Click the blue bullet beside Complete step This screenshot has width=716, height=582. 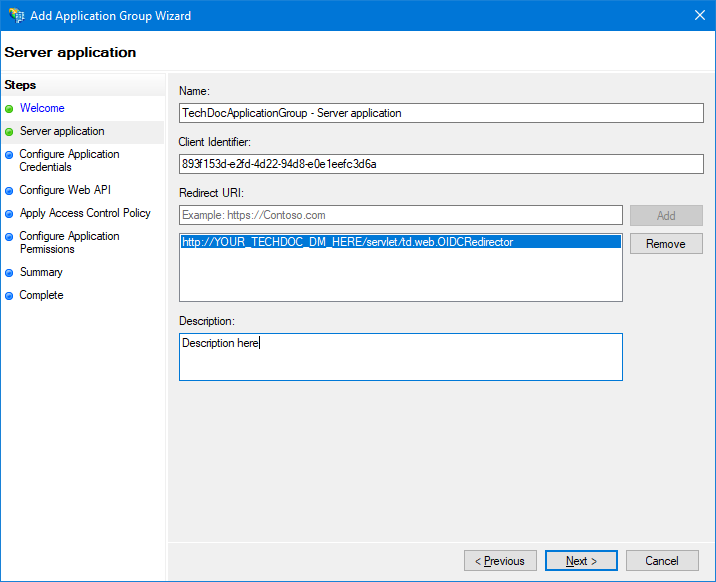click(x=9, y=296)
